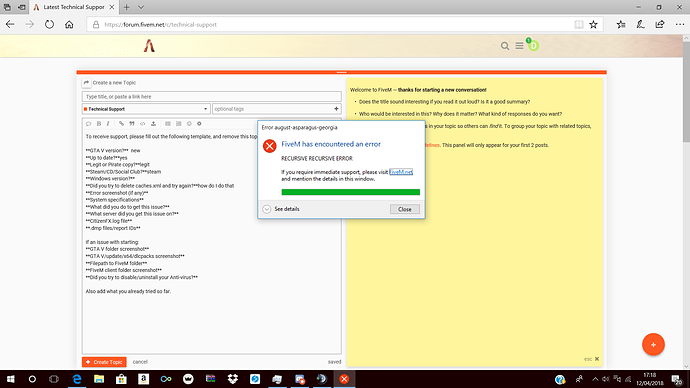Open Microsoft Edge from the taskbar
The height and width of the screenshot is (388, 690).
77,379
